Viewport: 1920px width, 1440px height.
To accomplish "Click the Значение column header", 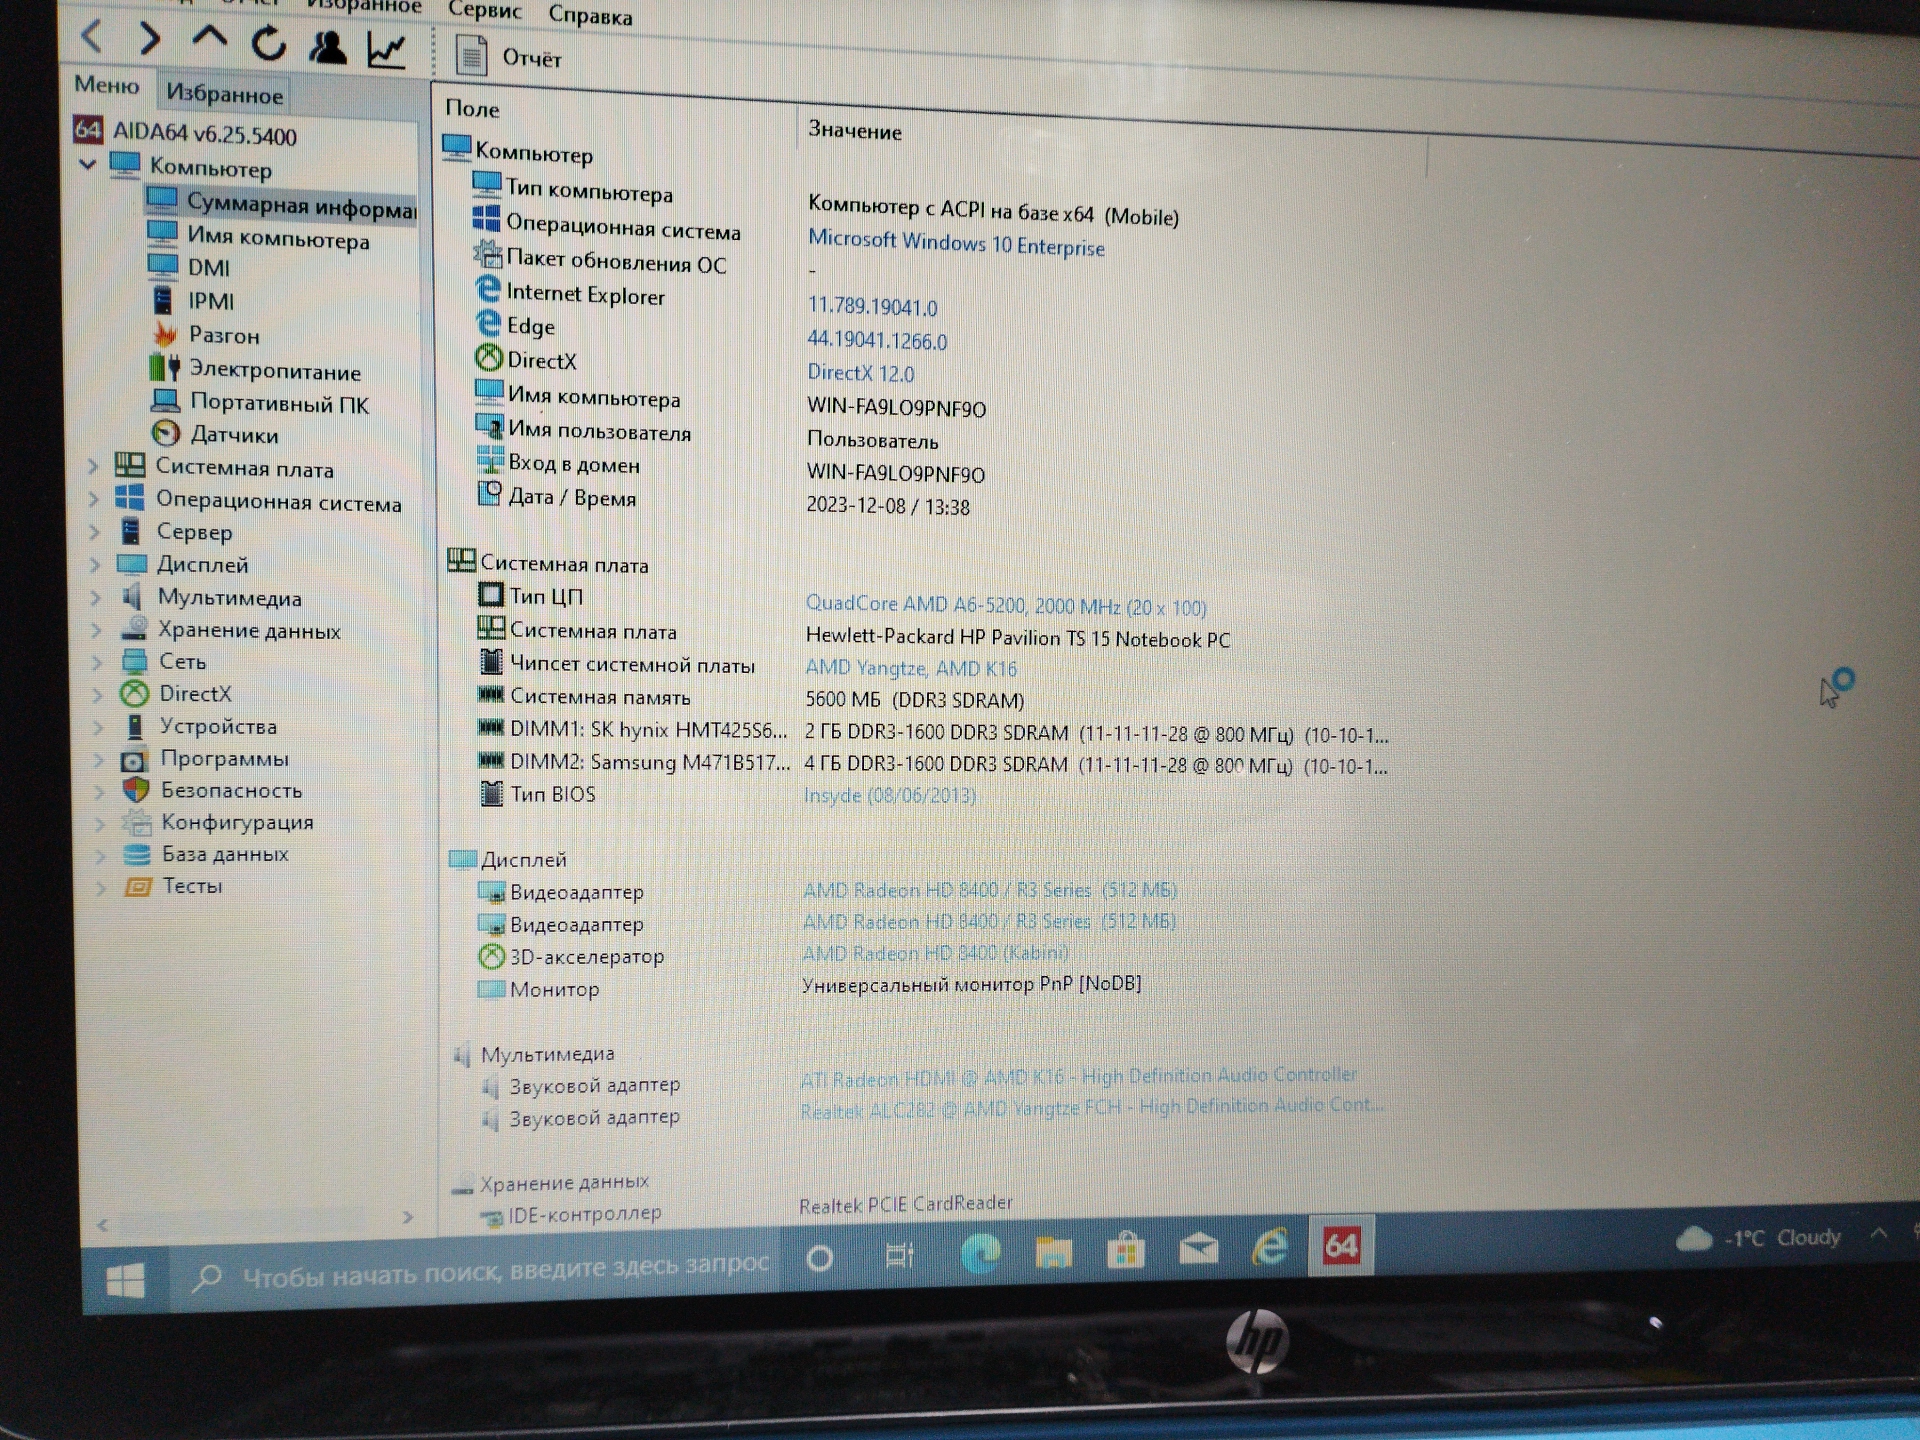I will click(x=855, y=130).
